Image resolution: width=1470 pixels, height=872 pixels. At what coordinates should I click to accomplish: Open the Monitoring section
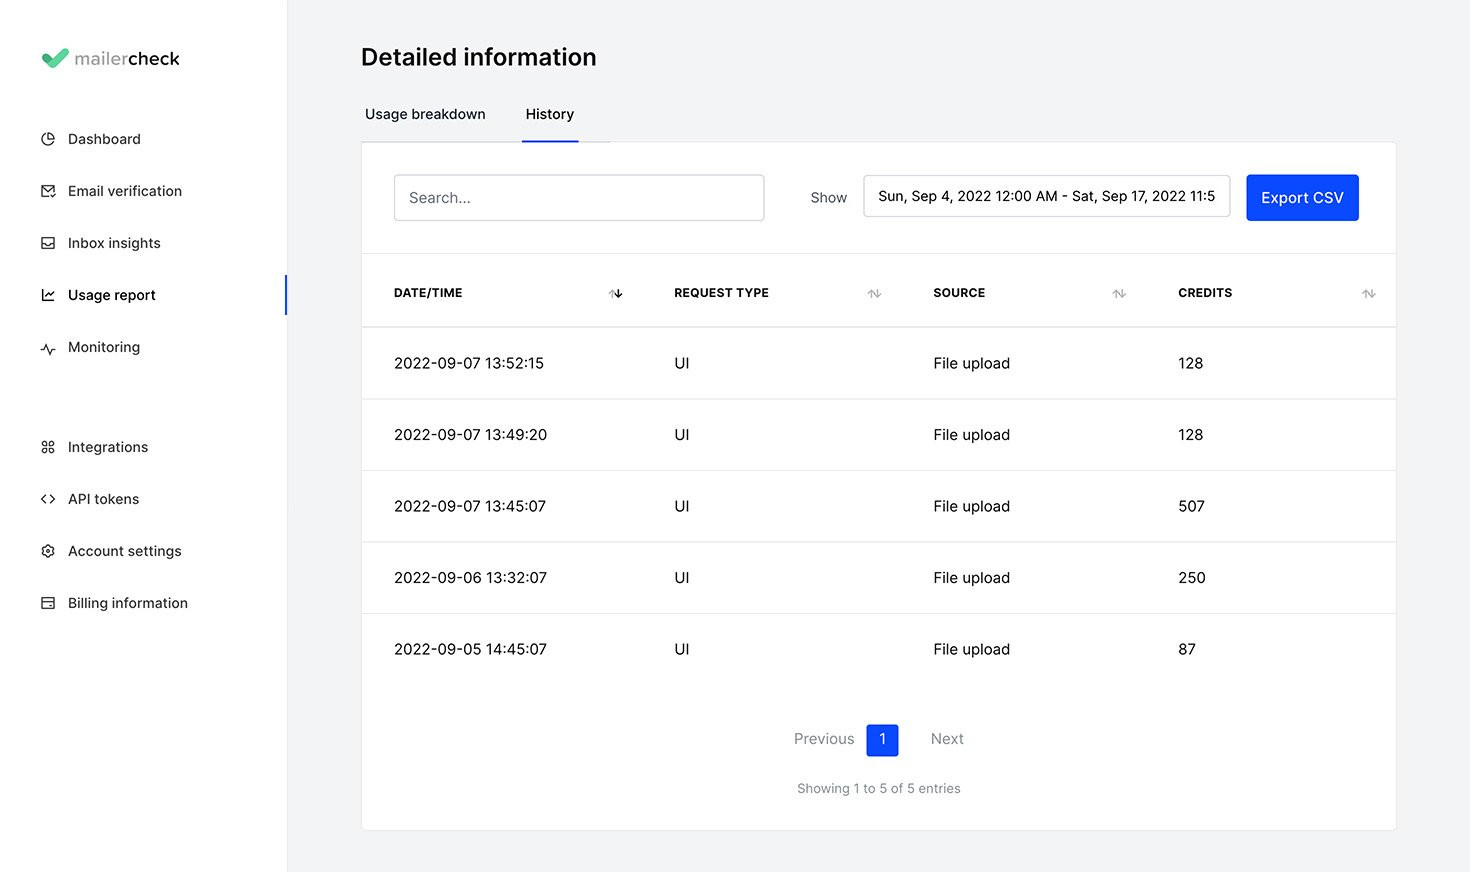point(104,347)
